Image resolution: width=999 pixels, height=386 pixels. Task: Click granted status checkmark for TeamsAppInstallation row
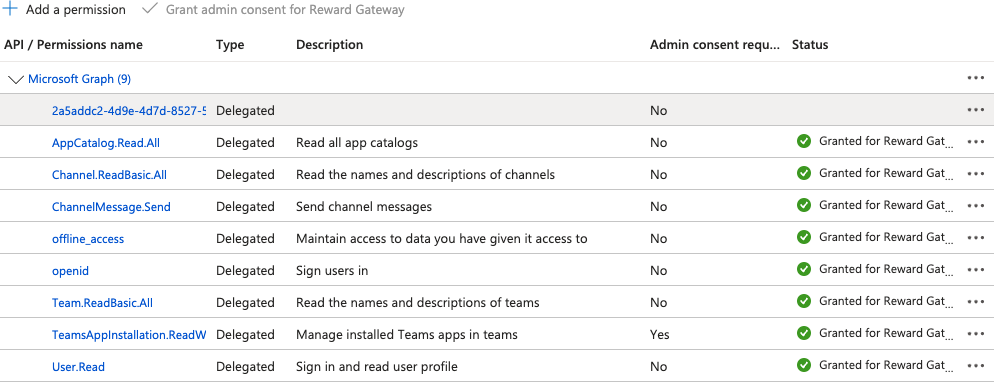pyautogui.click(x=804, y=332)
